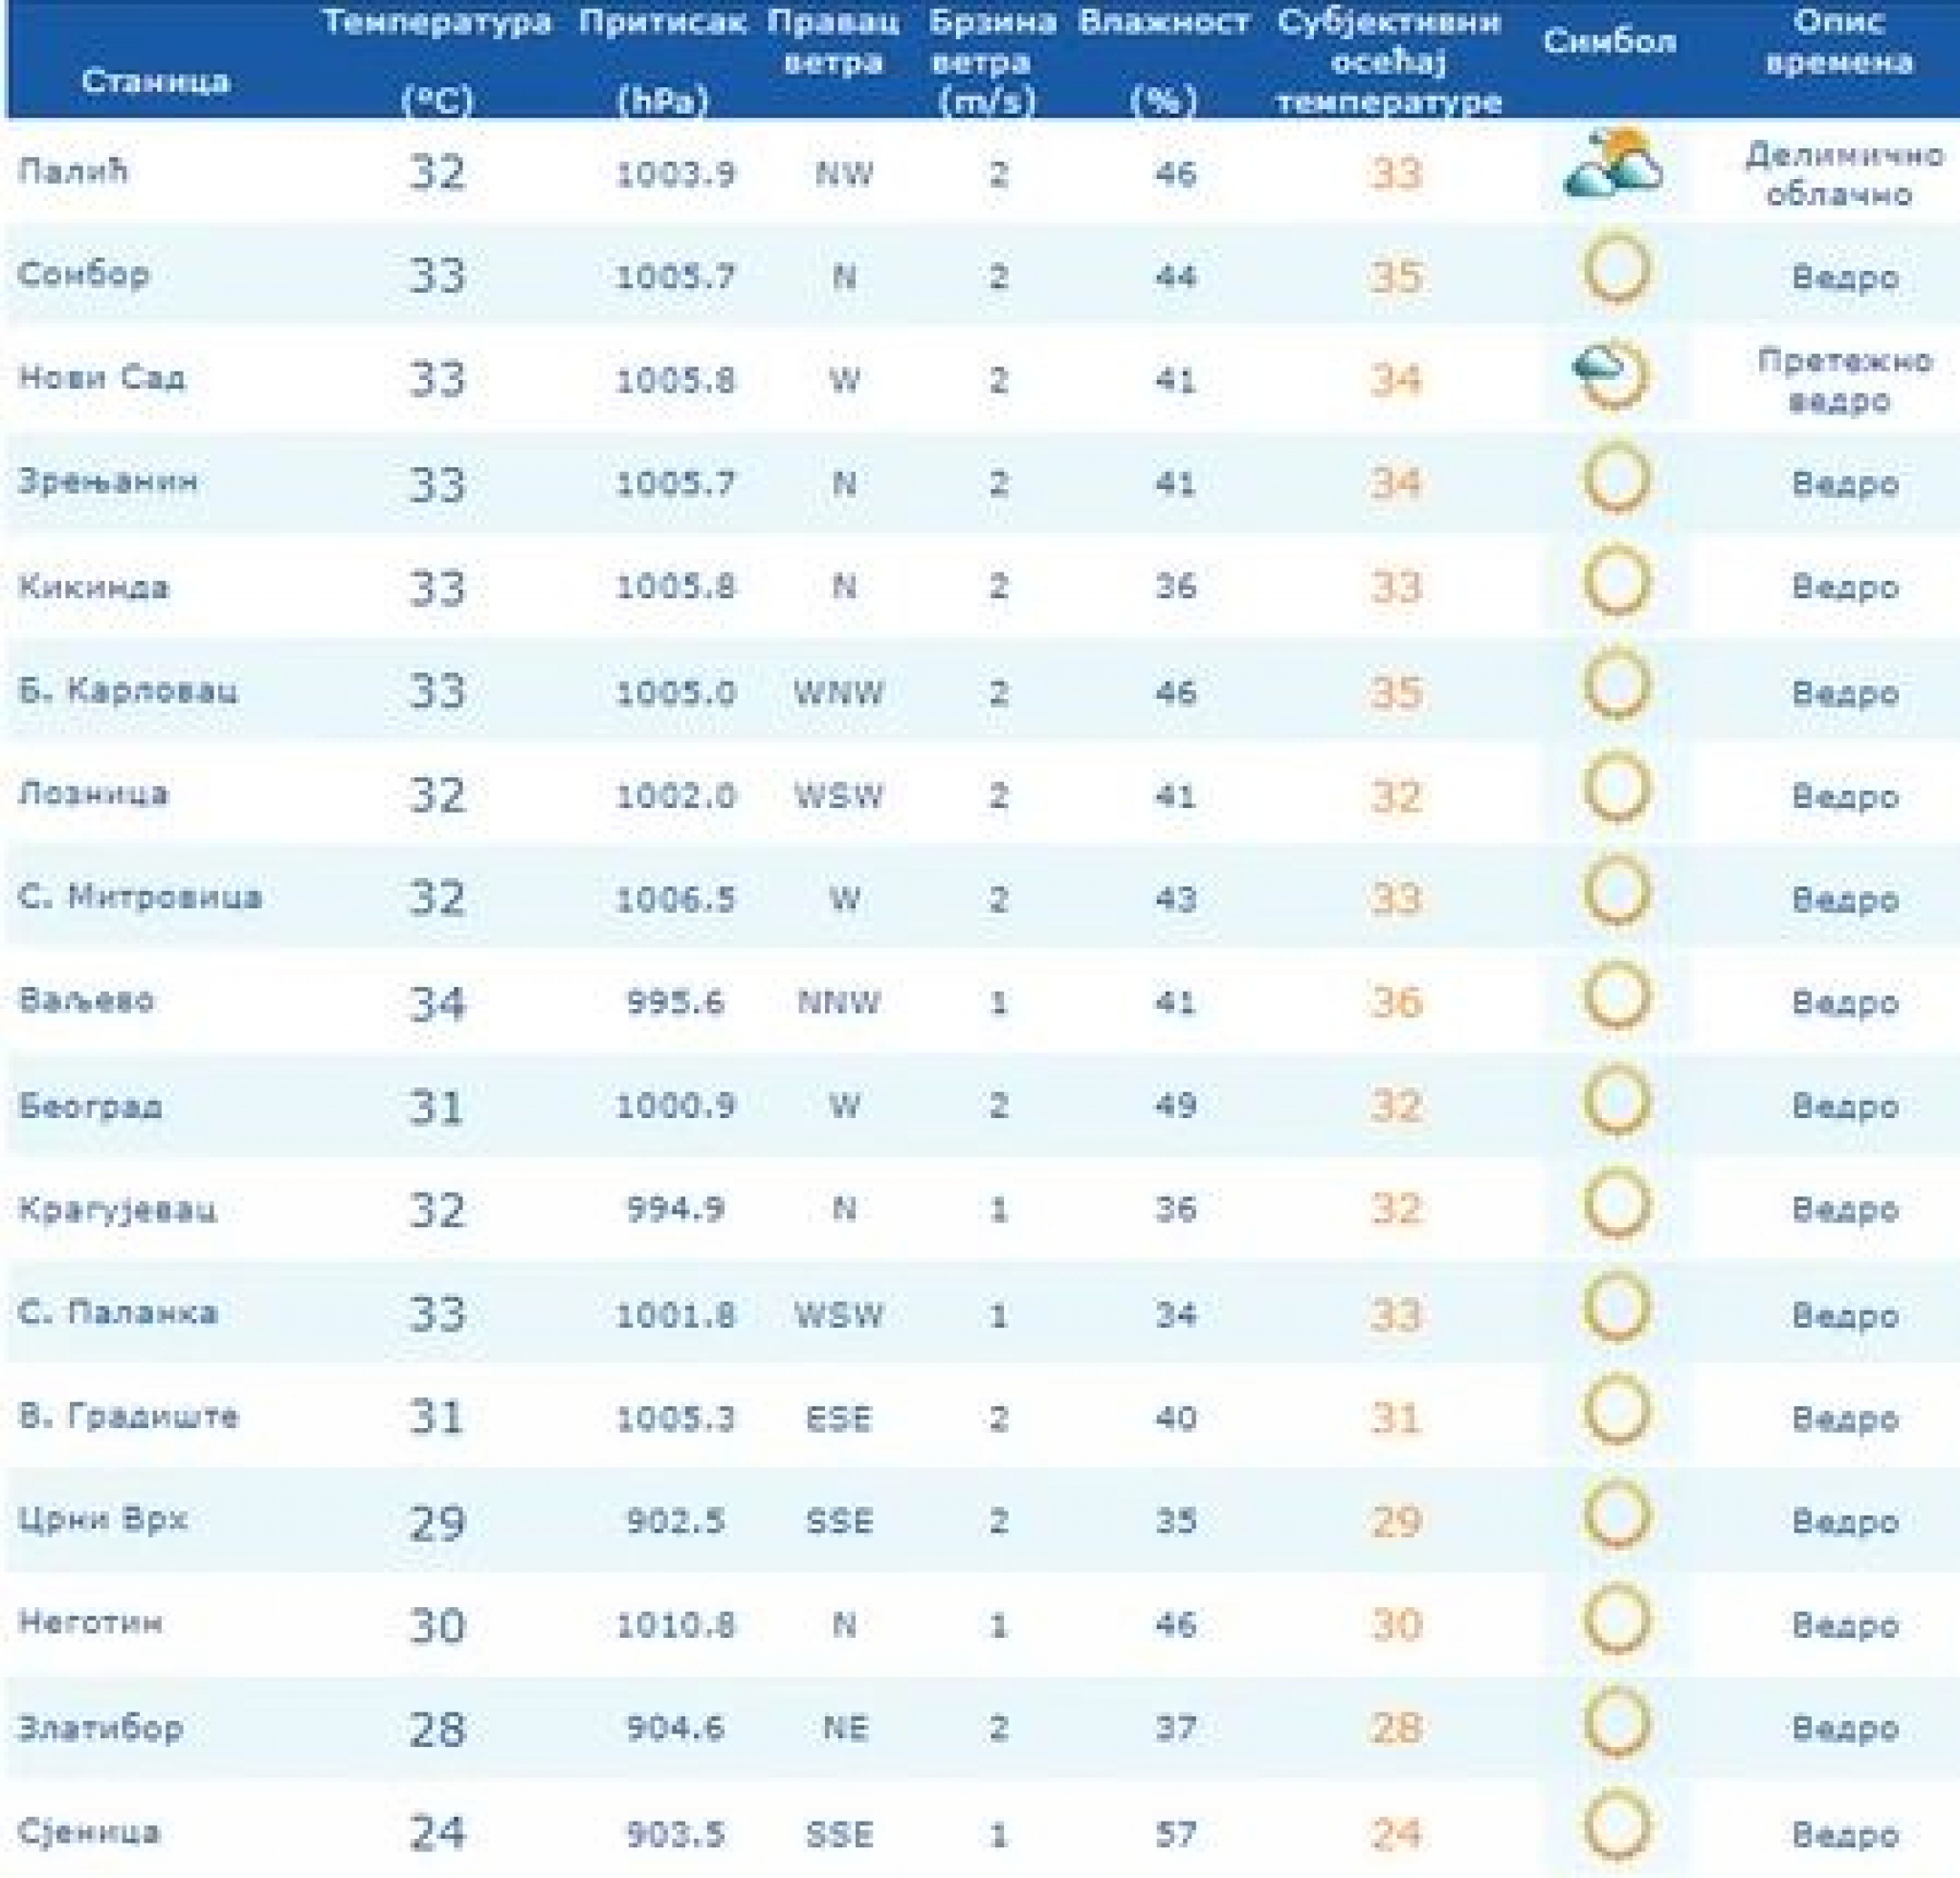Screen dimensions: 1960x1878
Task: Click Делимично облачно weather description
Action: [x=1844, y=174]
